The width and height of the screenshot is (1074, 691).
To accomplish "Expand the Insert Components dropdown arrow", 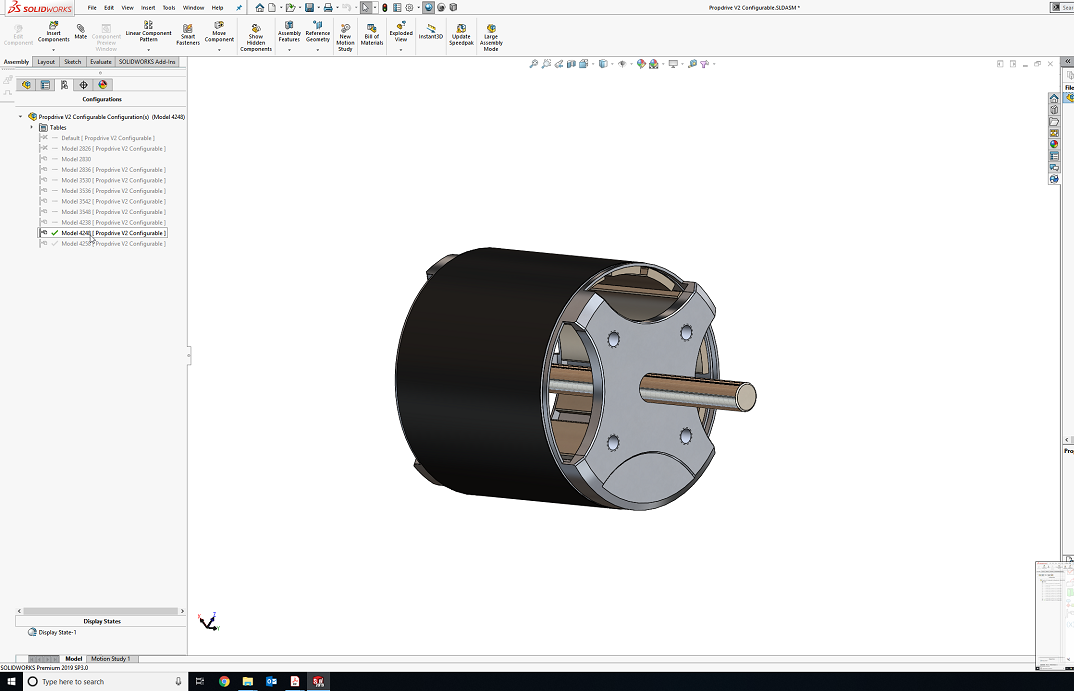I will click(x=53, y=49).
